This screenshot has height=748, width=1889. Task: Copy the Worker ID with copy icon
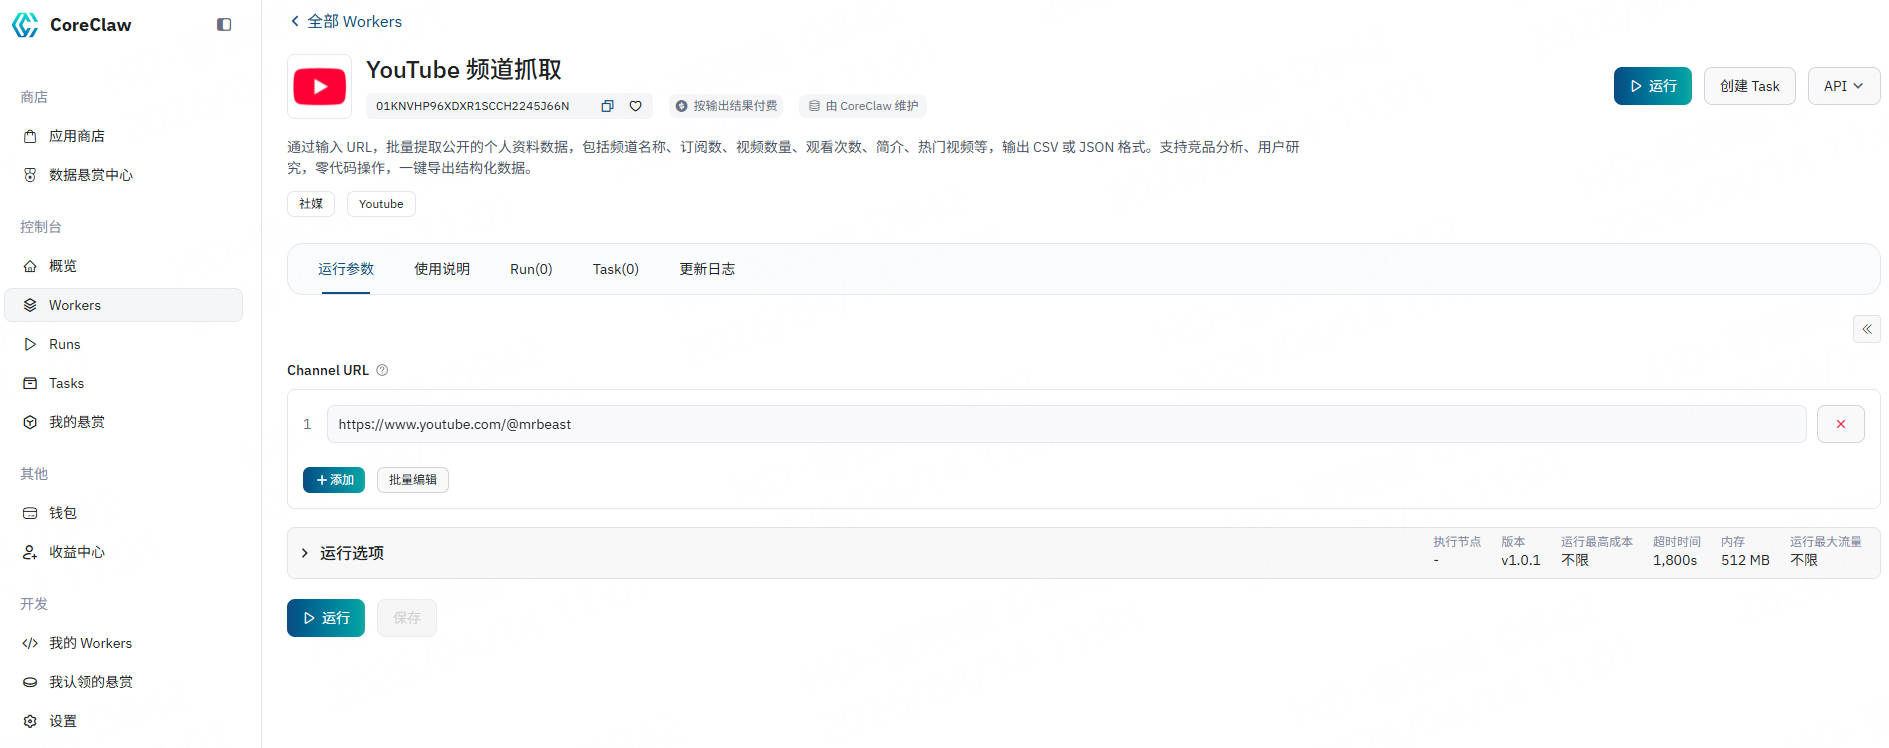(x=607, y=106)
